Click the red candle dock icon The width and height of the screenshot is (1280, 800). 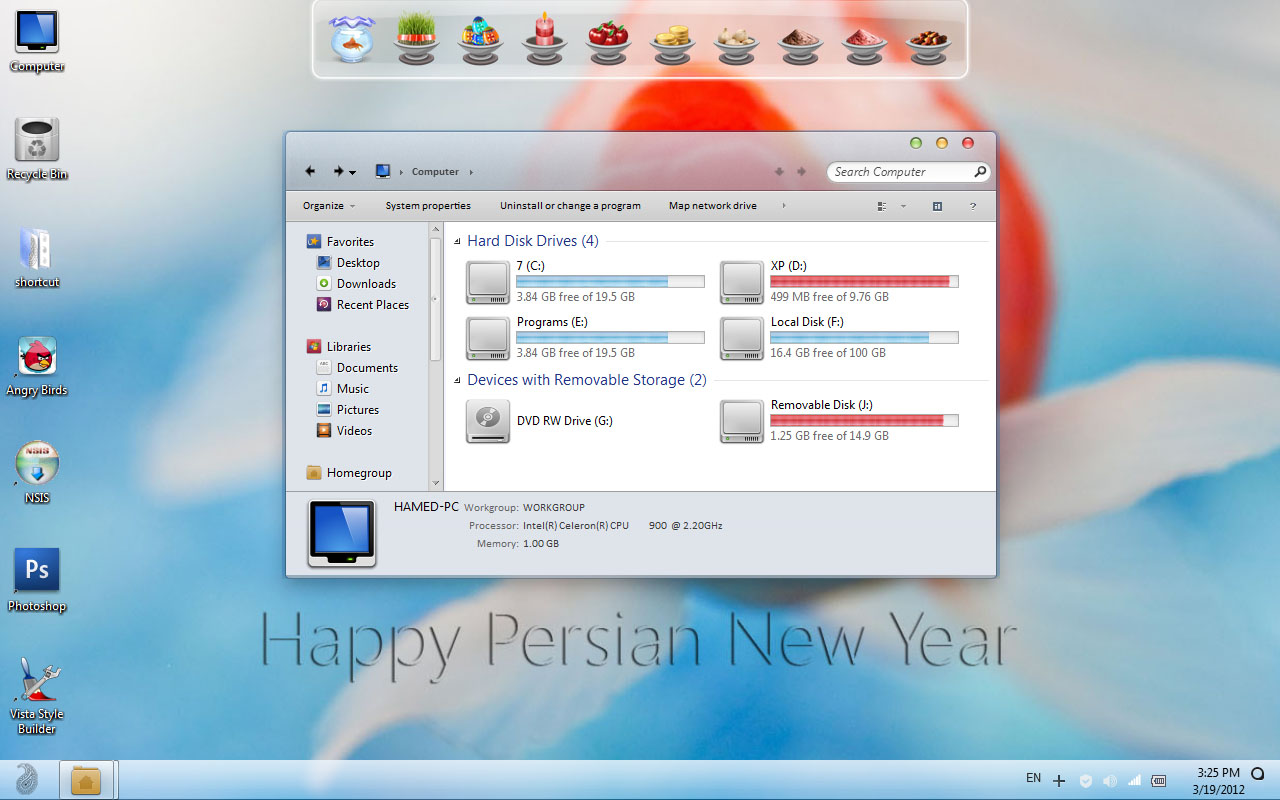click(x=544, y=40)
